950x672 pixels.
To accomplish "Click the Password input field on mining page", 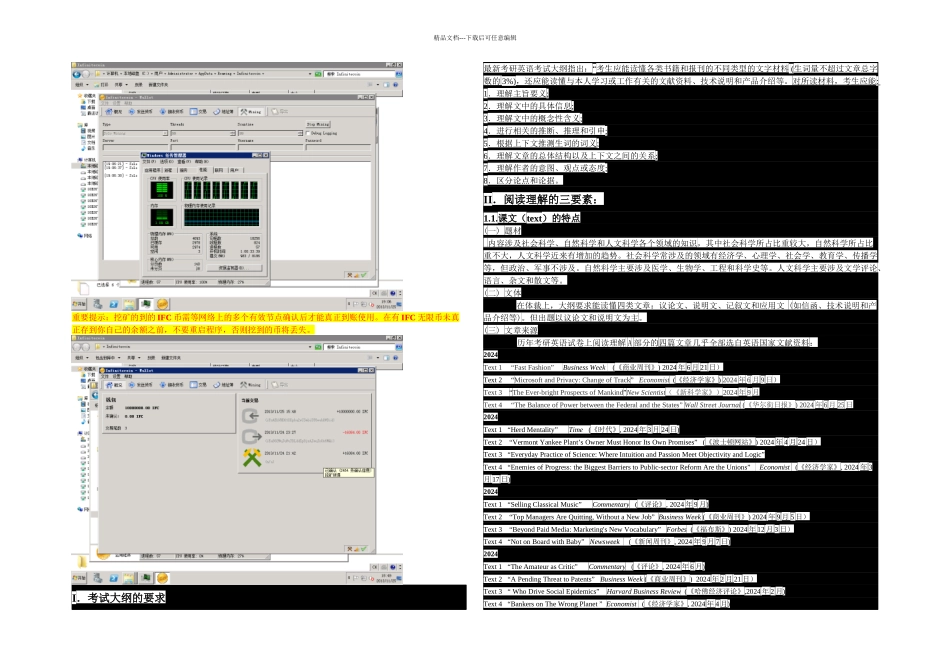I will [x=338, y=147].
